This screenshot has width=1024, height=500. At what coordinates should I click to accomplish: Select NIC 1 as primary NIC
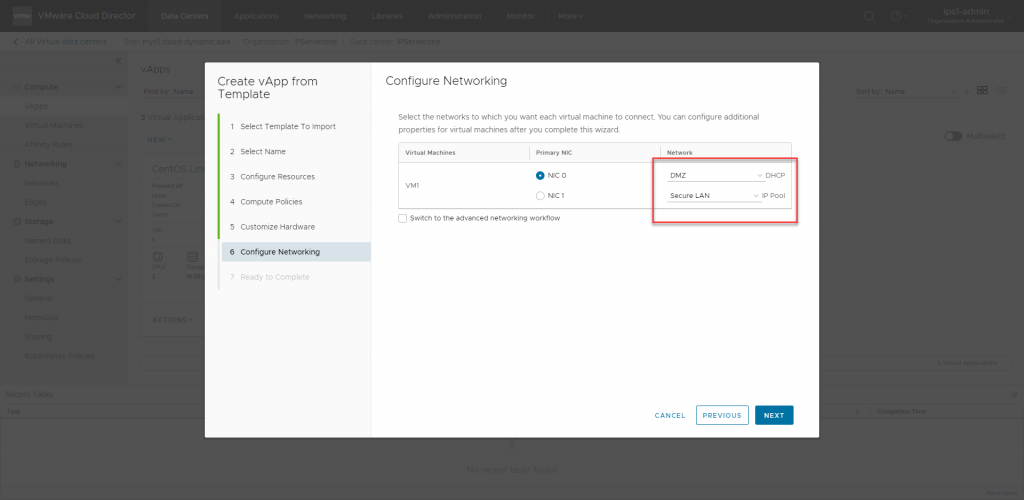pos(541,195)
